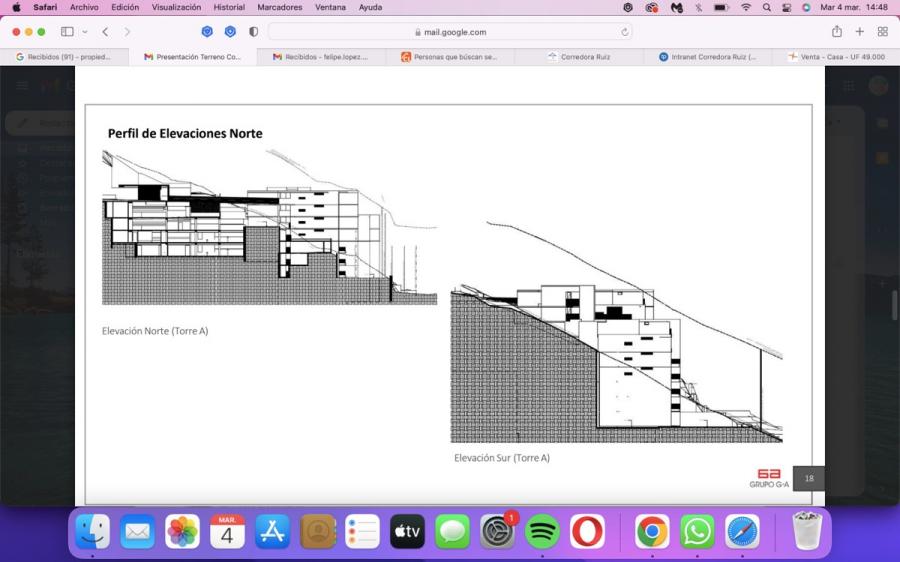Expand the sidebar options chevron
This screenshot has width=900, height=562.
(x=85, y=32)
